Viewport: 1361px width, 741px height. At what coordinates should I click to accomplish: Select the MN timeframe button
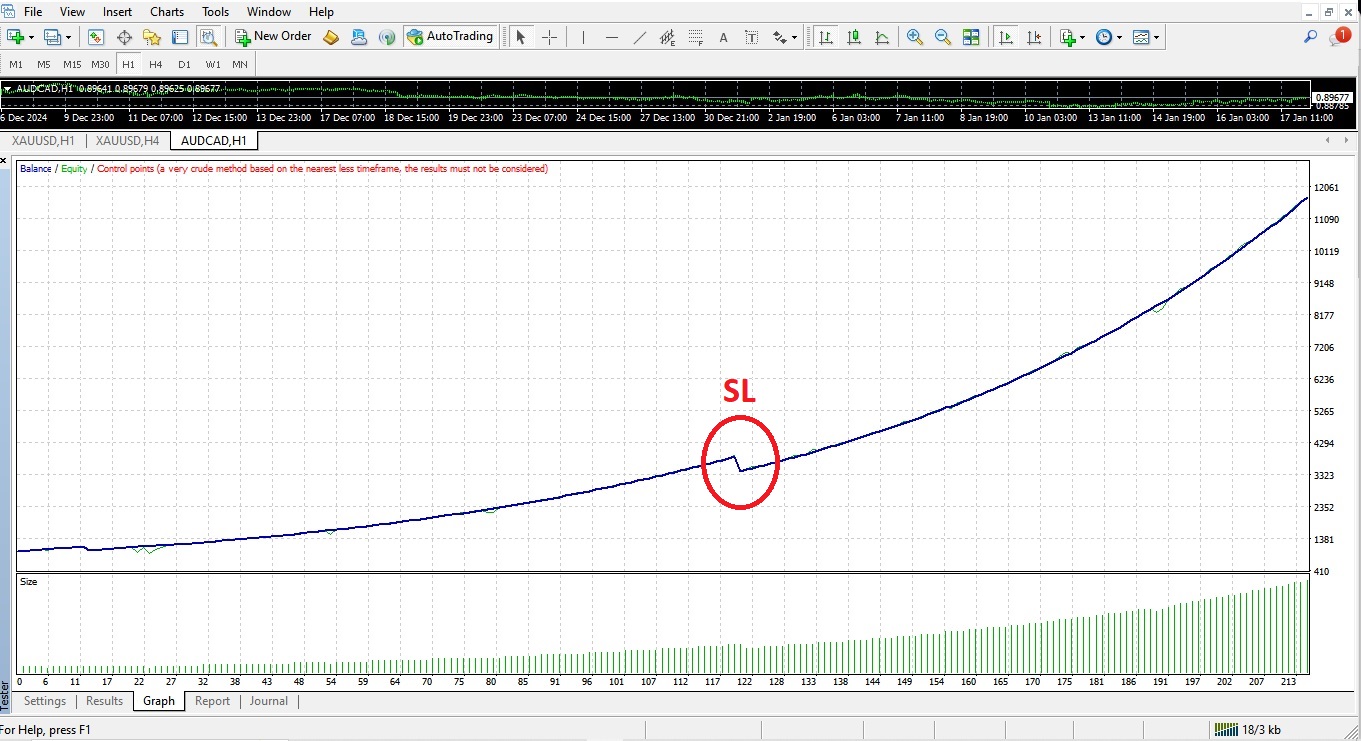[x=240, y=64]
